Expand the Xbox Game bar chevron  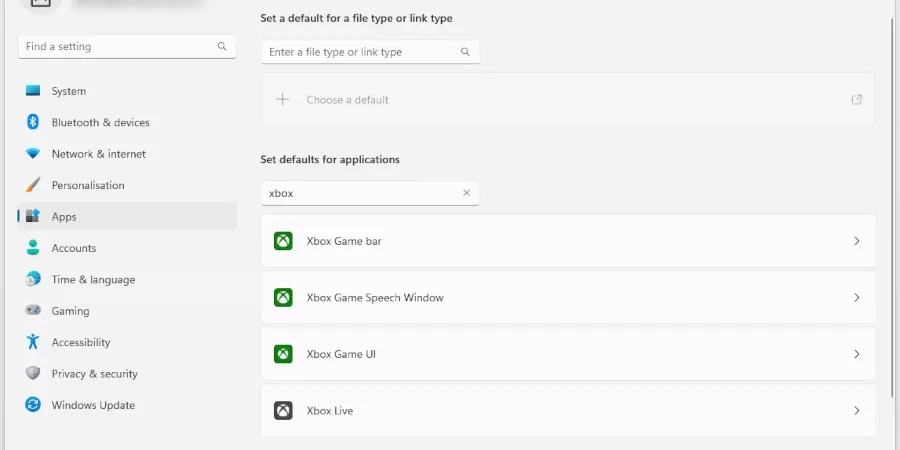click(856, 241)
